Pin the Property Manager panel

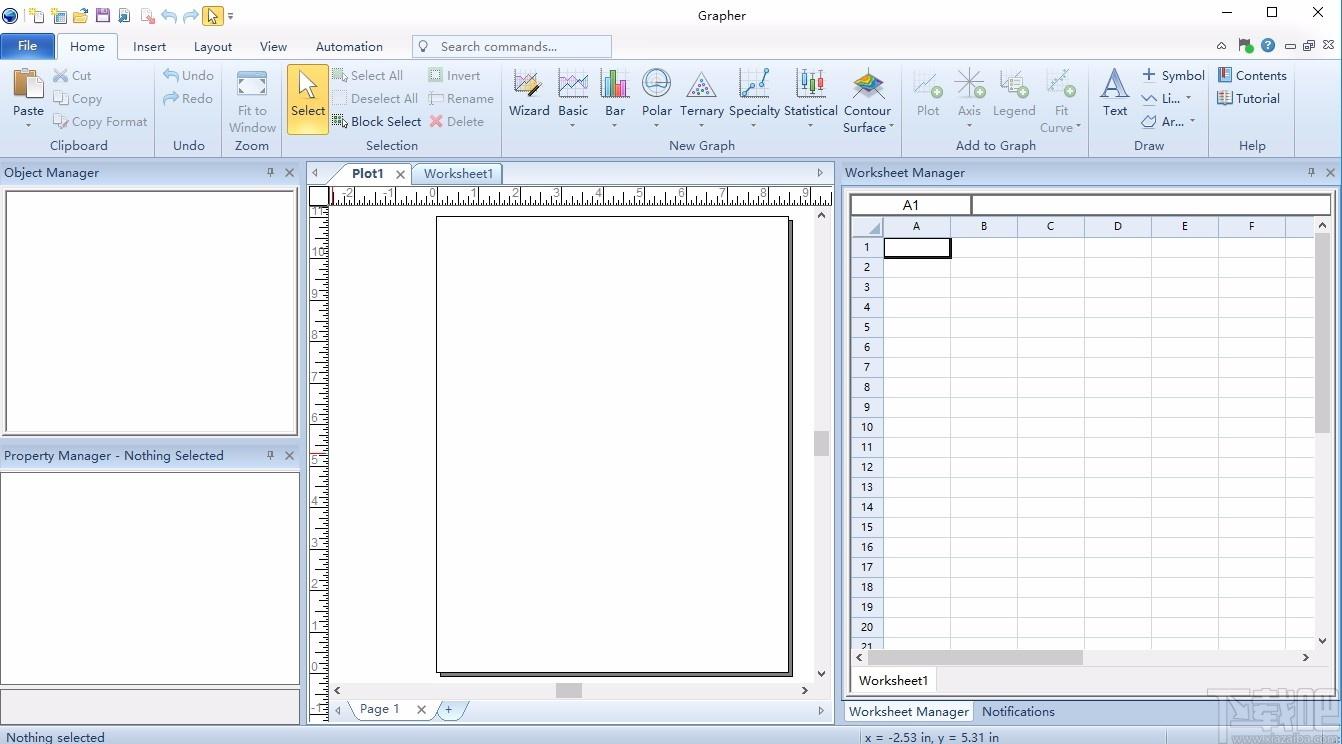(x=270, y=456)
